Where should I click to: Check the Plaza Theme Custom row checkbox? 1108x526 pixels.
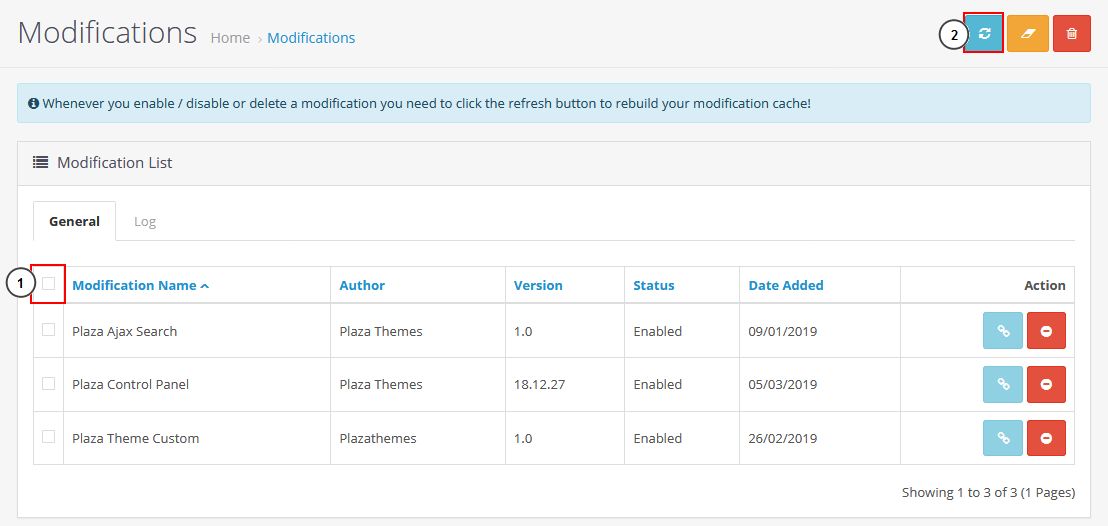pos(49,437)
